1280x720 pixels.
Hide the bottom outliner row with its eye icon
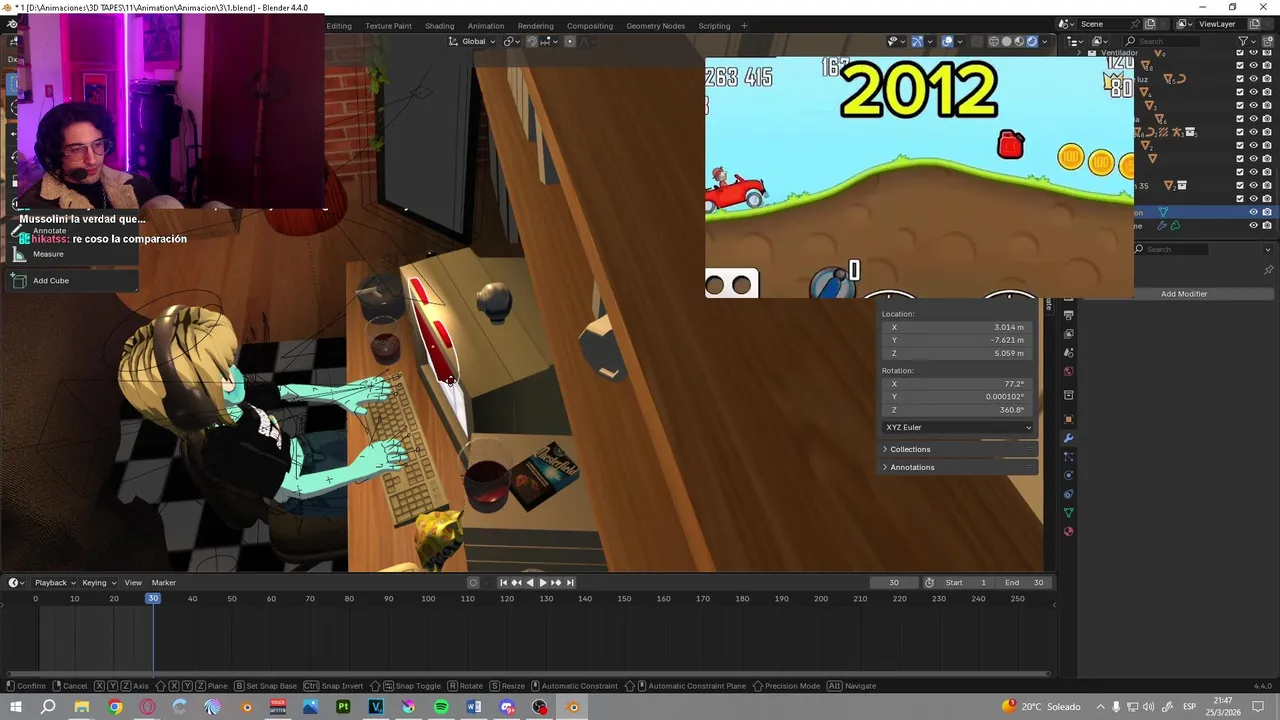pos(1253,225)
